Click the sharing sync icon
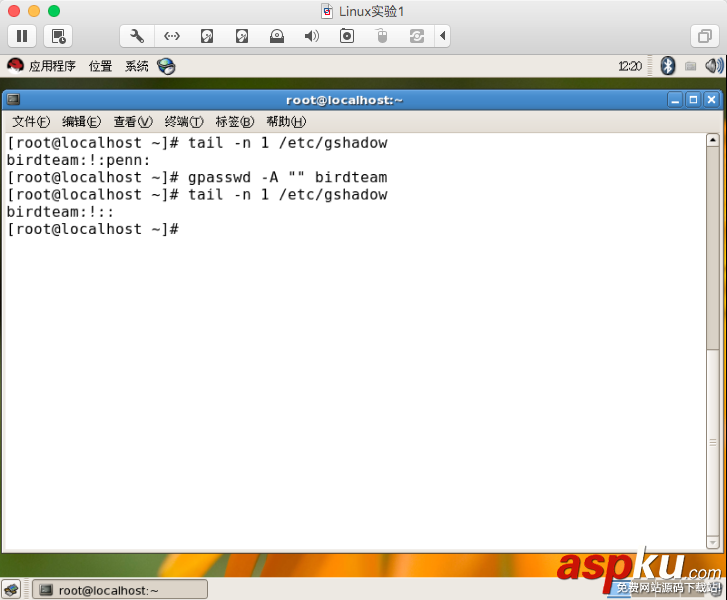The image size is (727, 600). (417, 36)
